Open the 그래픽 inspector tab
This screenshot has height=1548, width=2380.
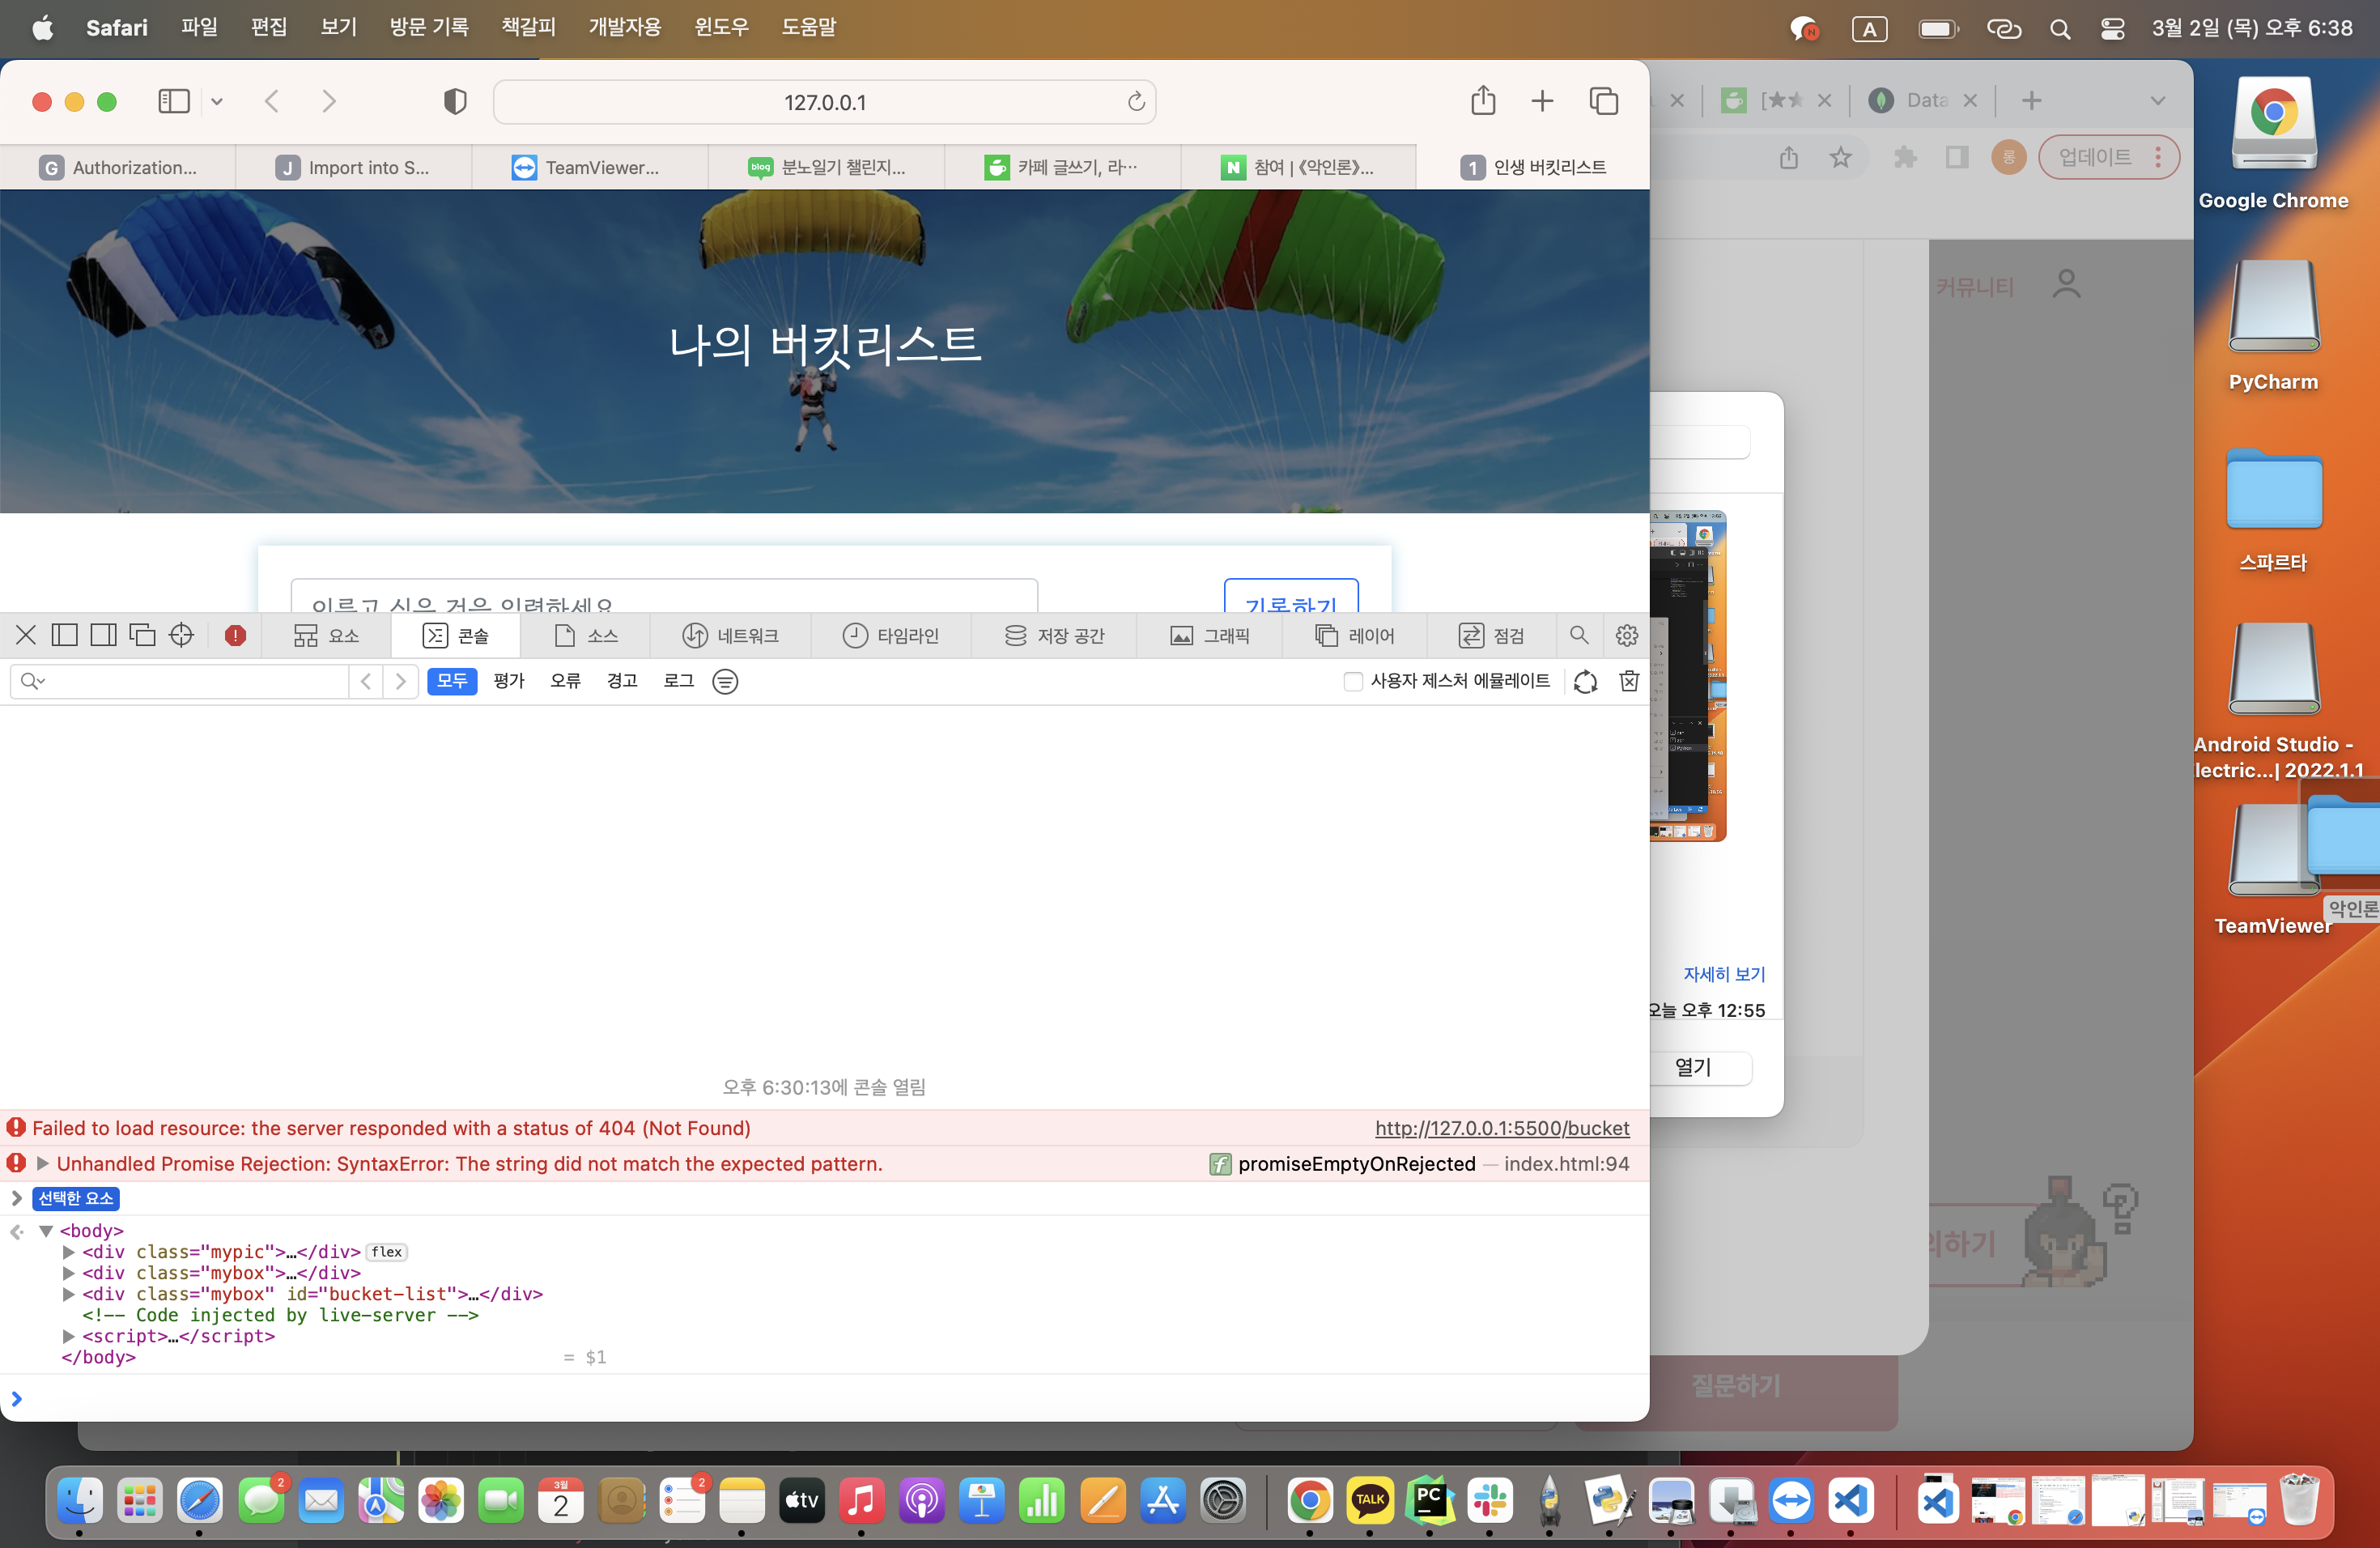[x=1210, y=636]
